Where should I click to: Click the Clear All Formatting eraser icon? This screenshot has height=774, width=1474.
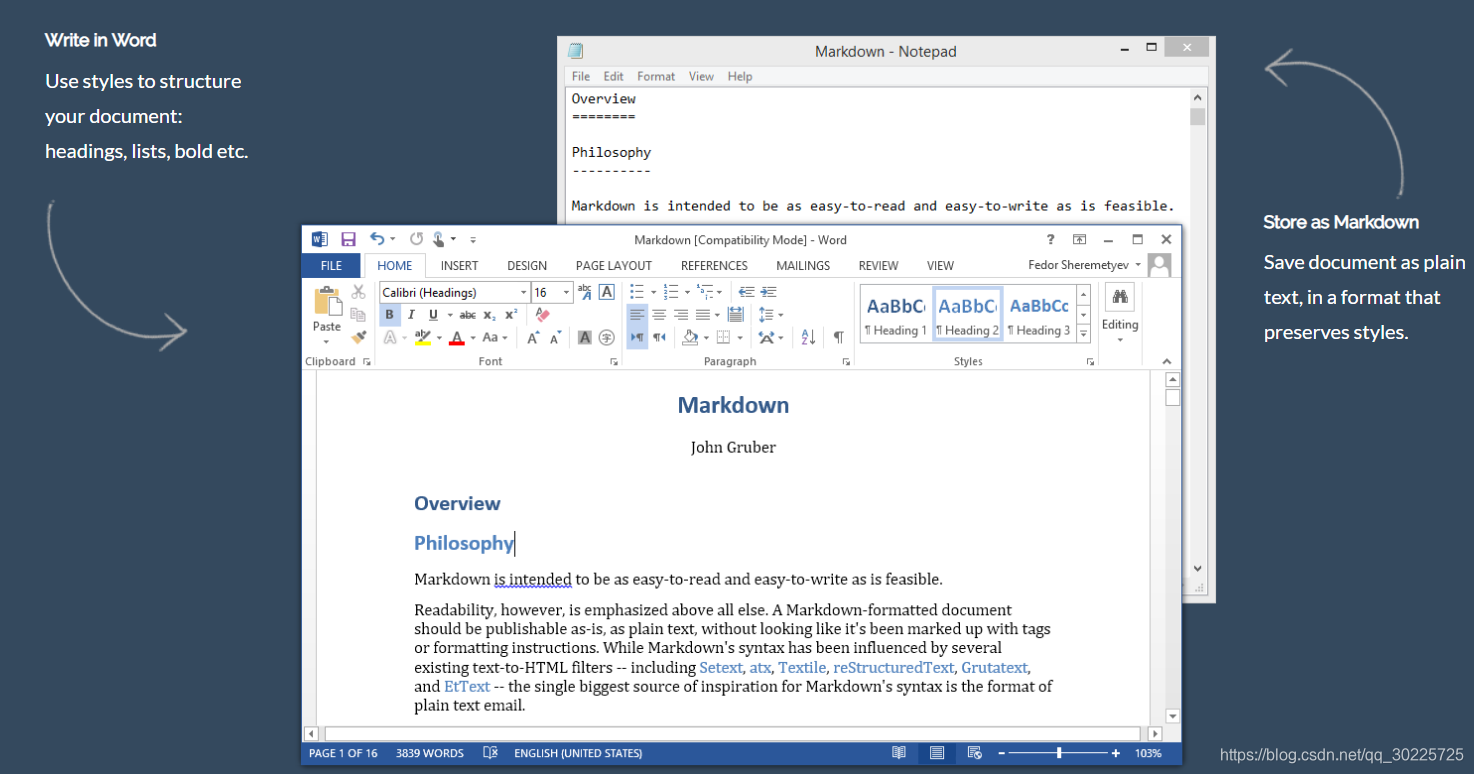pos(543,315)
